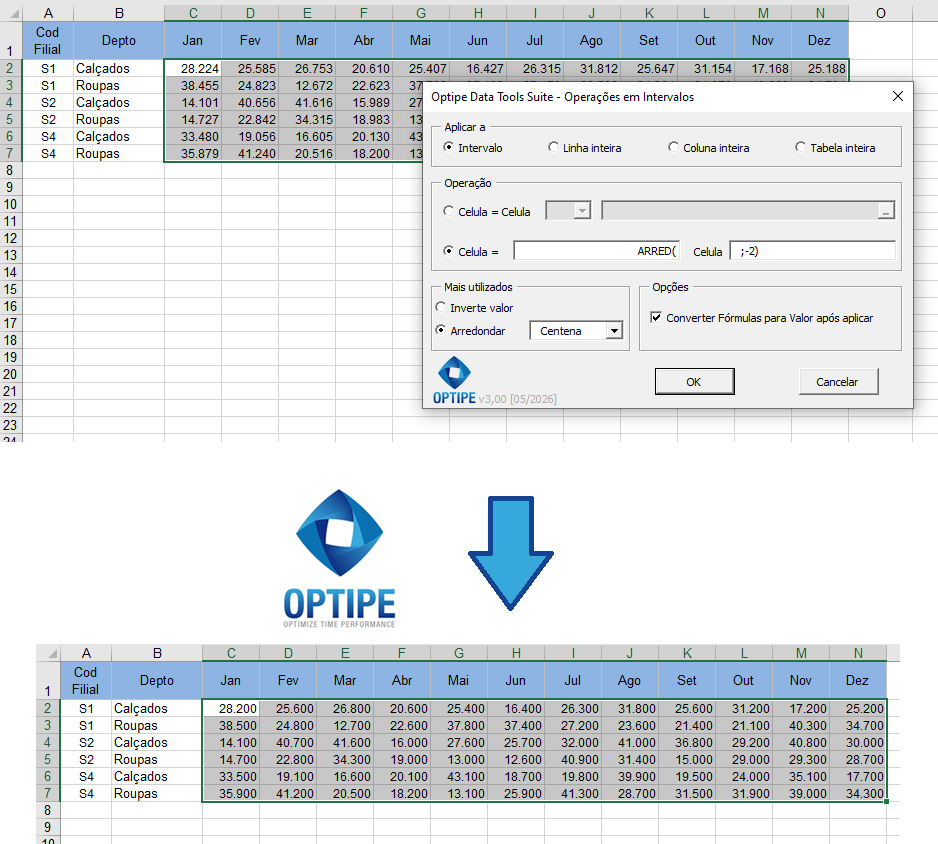Select column A header in the top sheet
The image size is (938, 844).
coord(48,13)
